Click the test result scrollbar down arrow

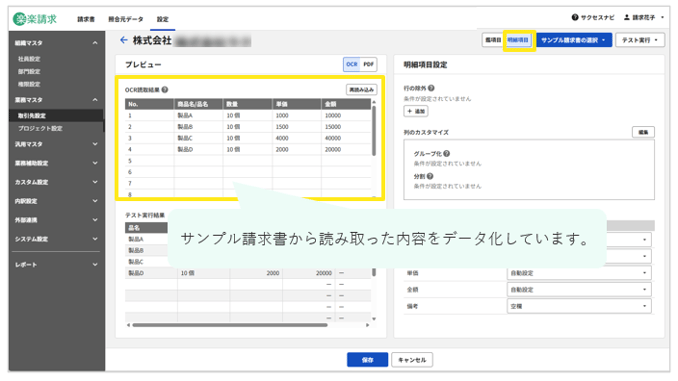click(374, 319)
